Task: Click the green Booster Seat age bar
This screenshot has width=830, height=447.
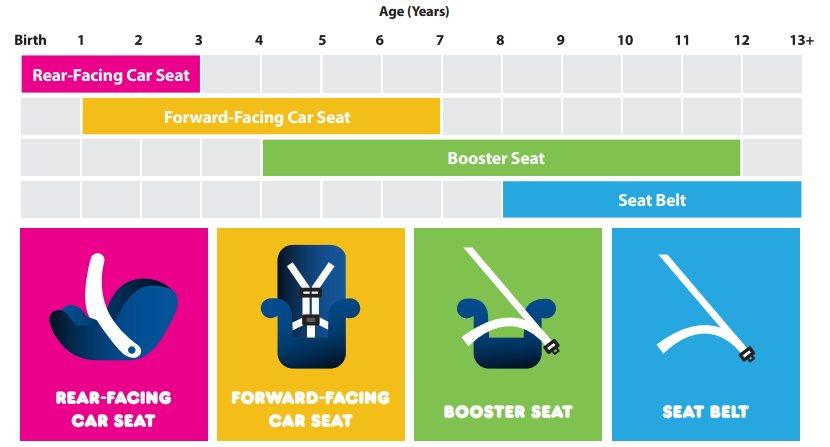Action: click(x=501, y=158)
